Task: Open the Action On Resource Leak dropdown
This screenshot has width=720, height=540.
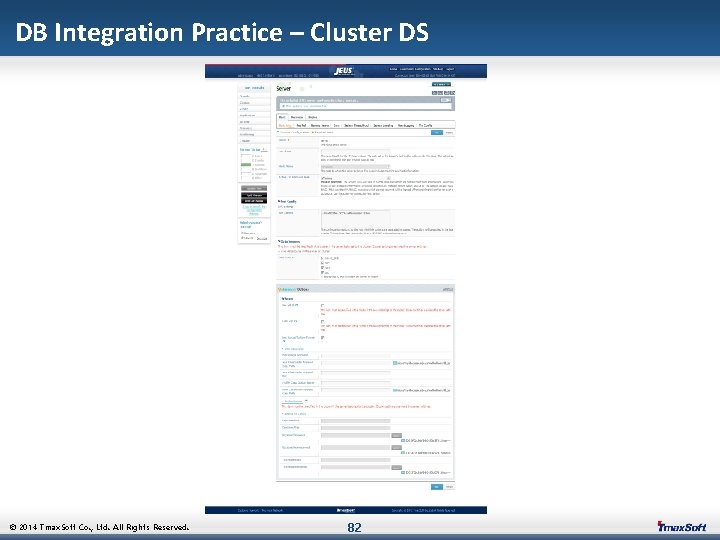Action: pos(355,178)
